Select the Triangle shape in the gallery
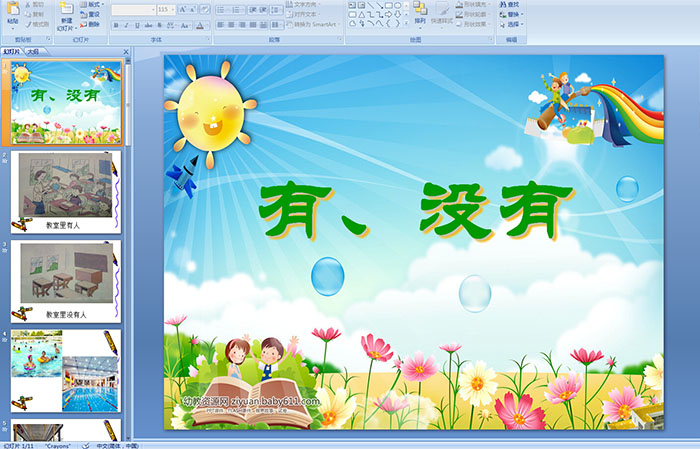Viewport: 700px width, 449px height. 362,15
